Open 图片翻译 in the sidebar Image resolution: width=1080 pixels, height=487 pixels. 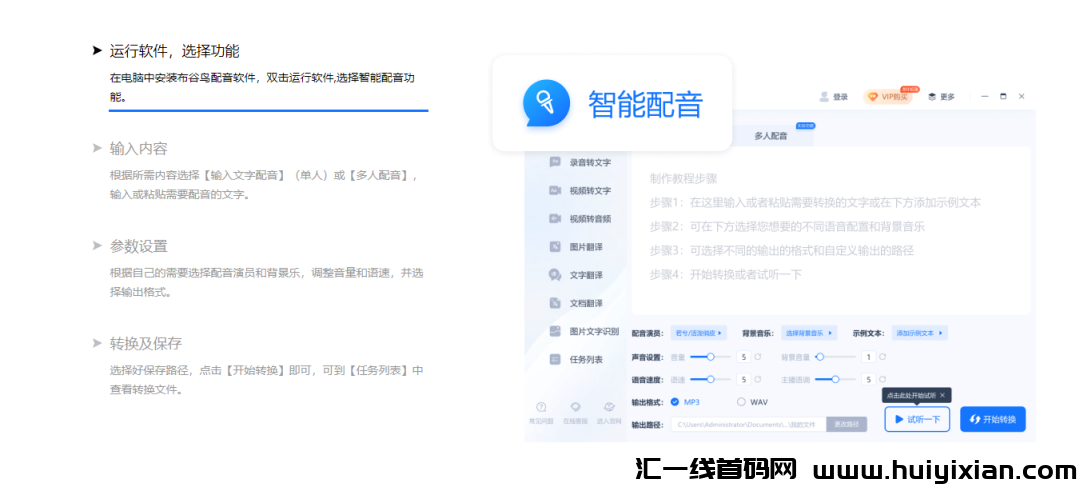(575, 247)
